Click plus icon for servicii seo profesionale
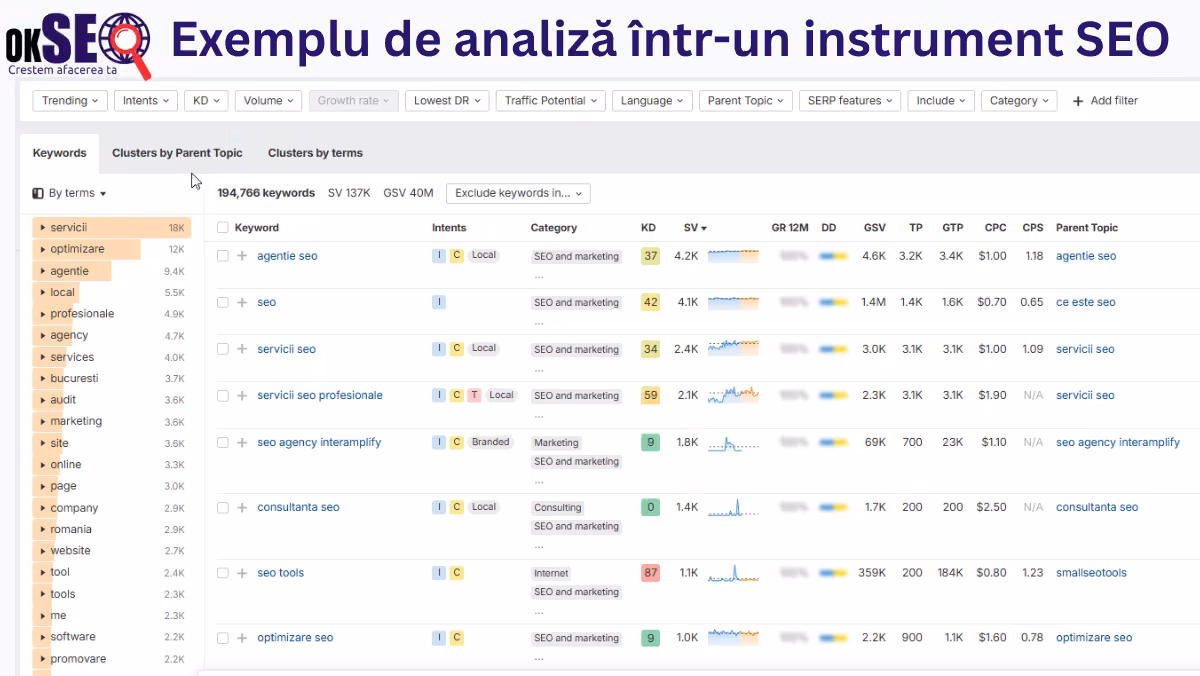1200x676 pixels. [x=242, y=395]
